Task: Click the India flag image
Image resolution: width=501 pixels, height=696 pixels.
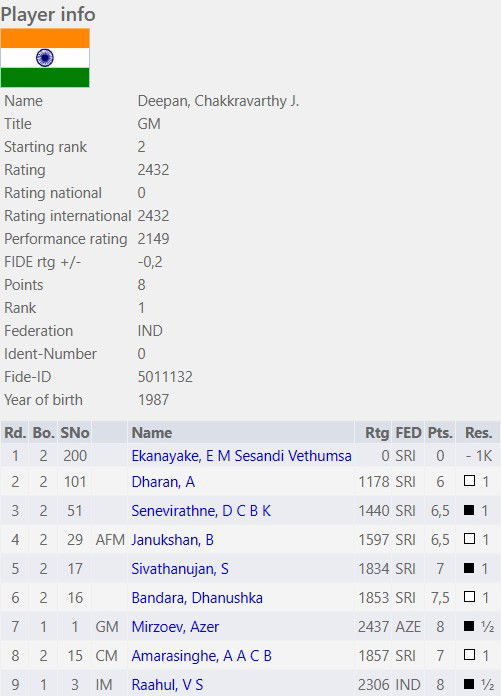Action: tap(45, 58)
